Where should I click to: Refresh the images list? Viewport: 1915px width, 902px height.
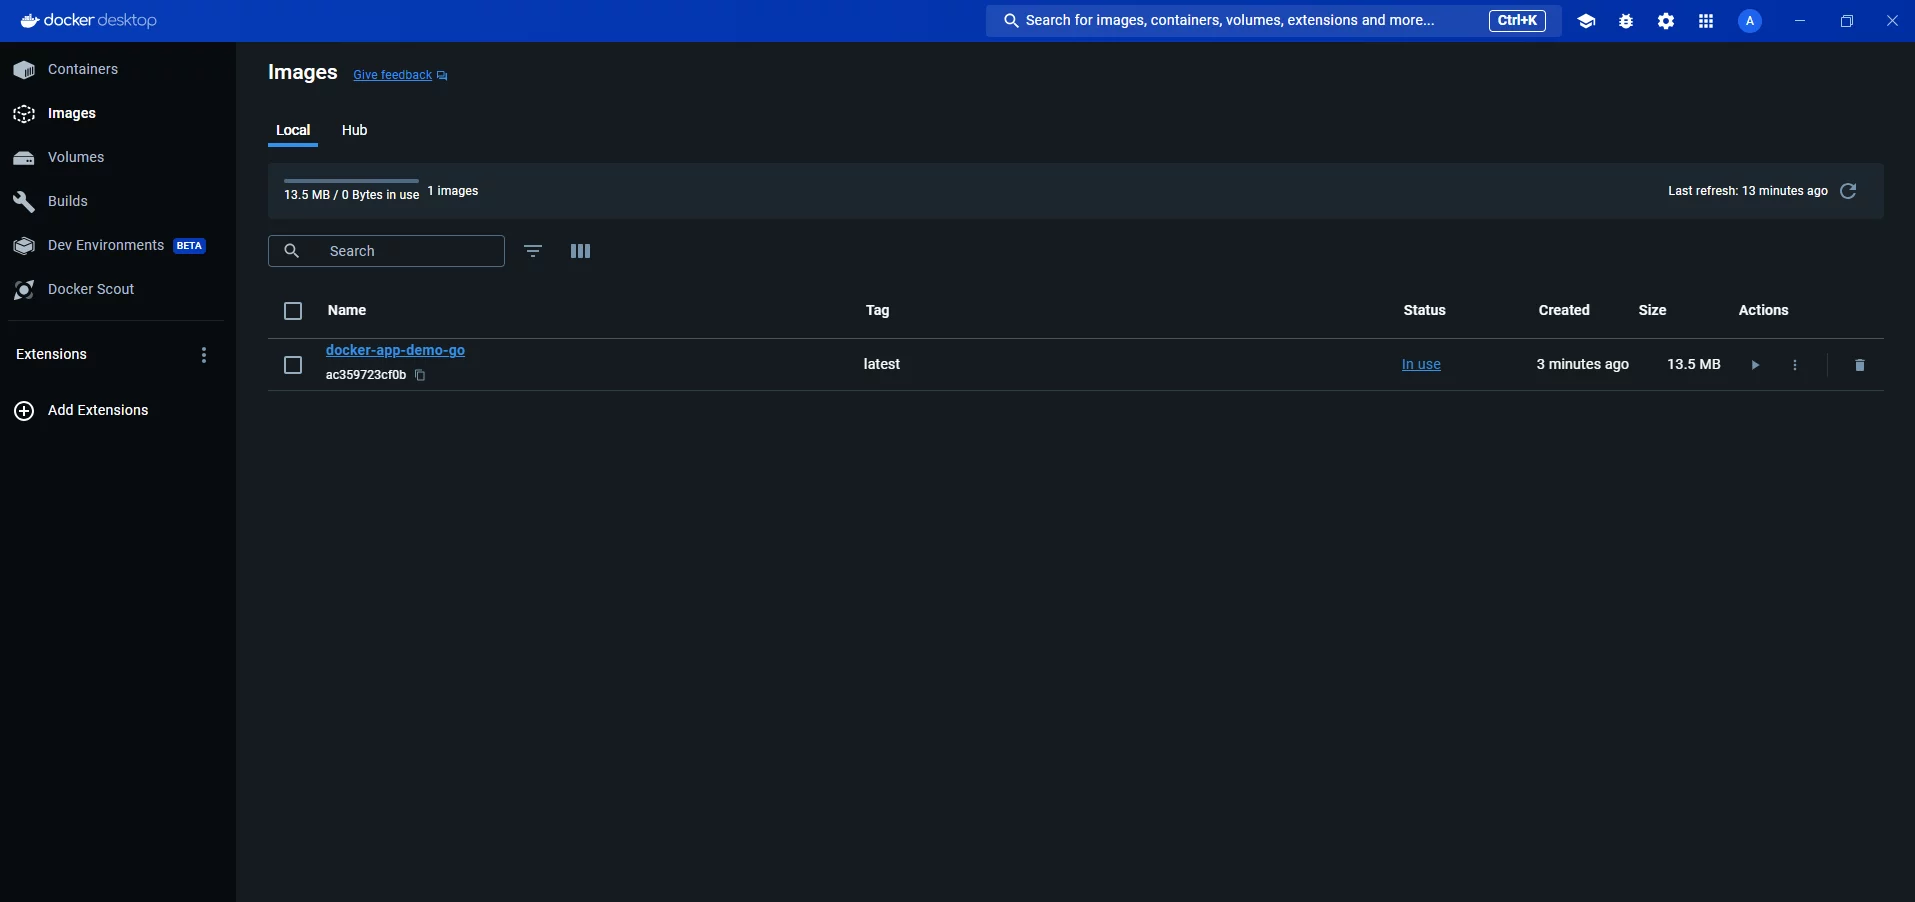1848,191
